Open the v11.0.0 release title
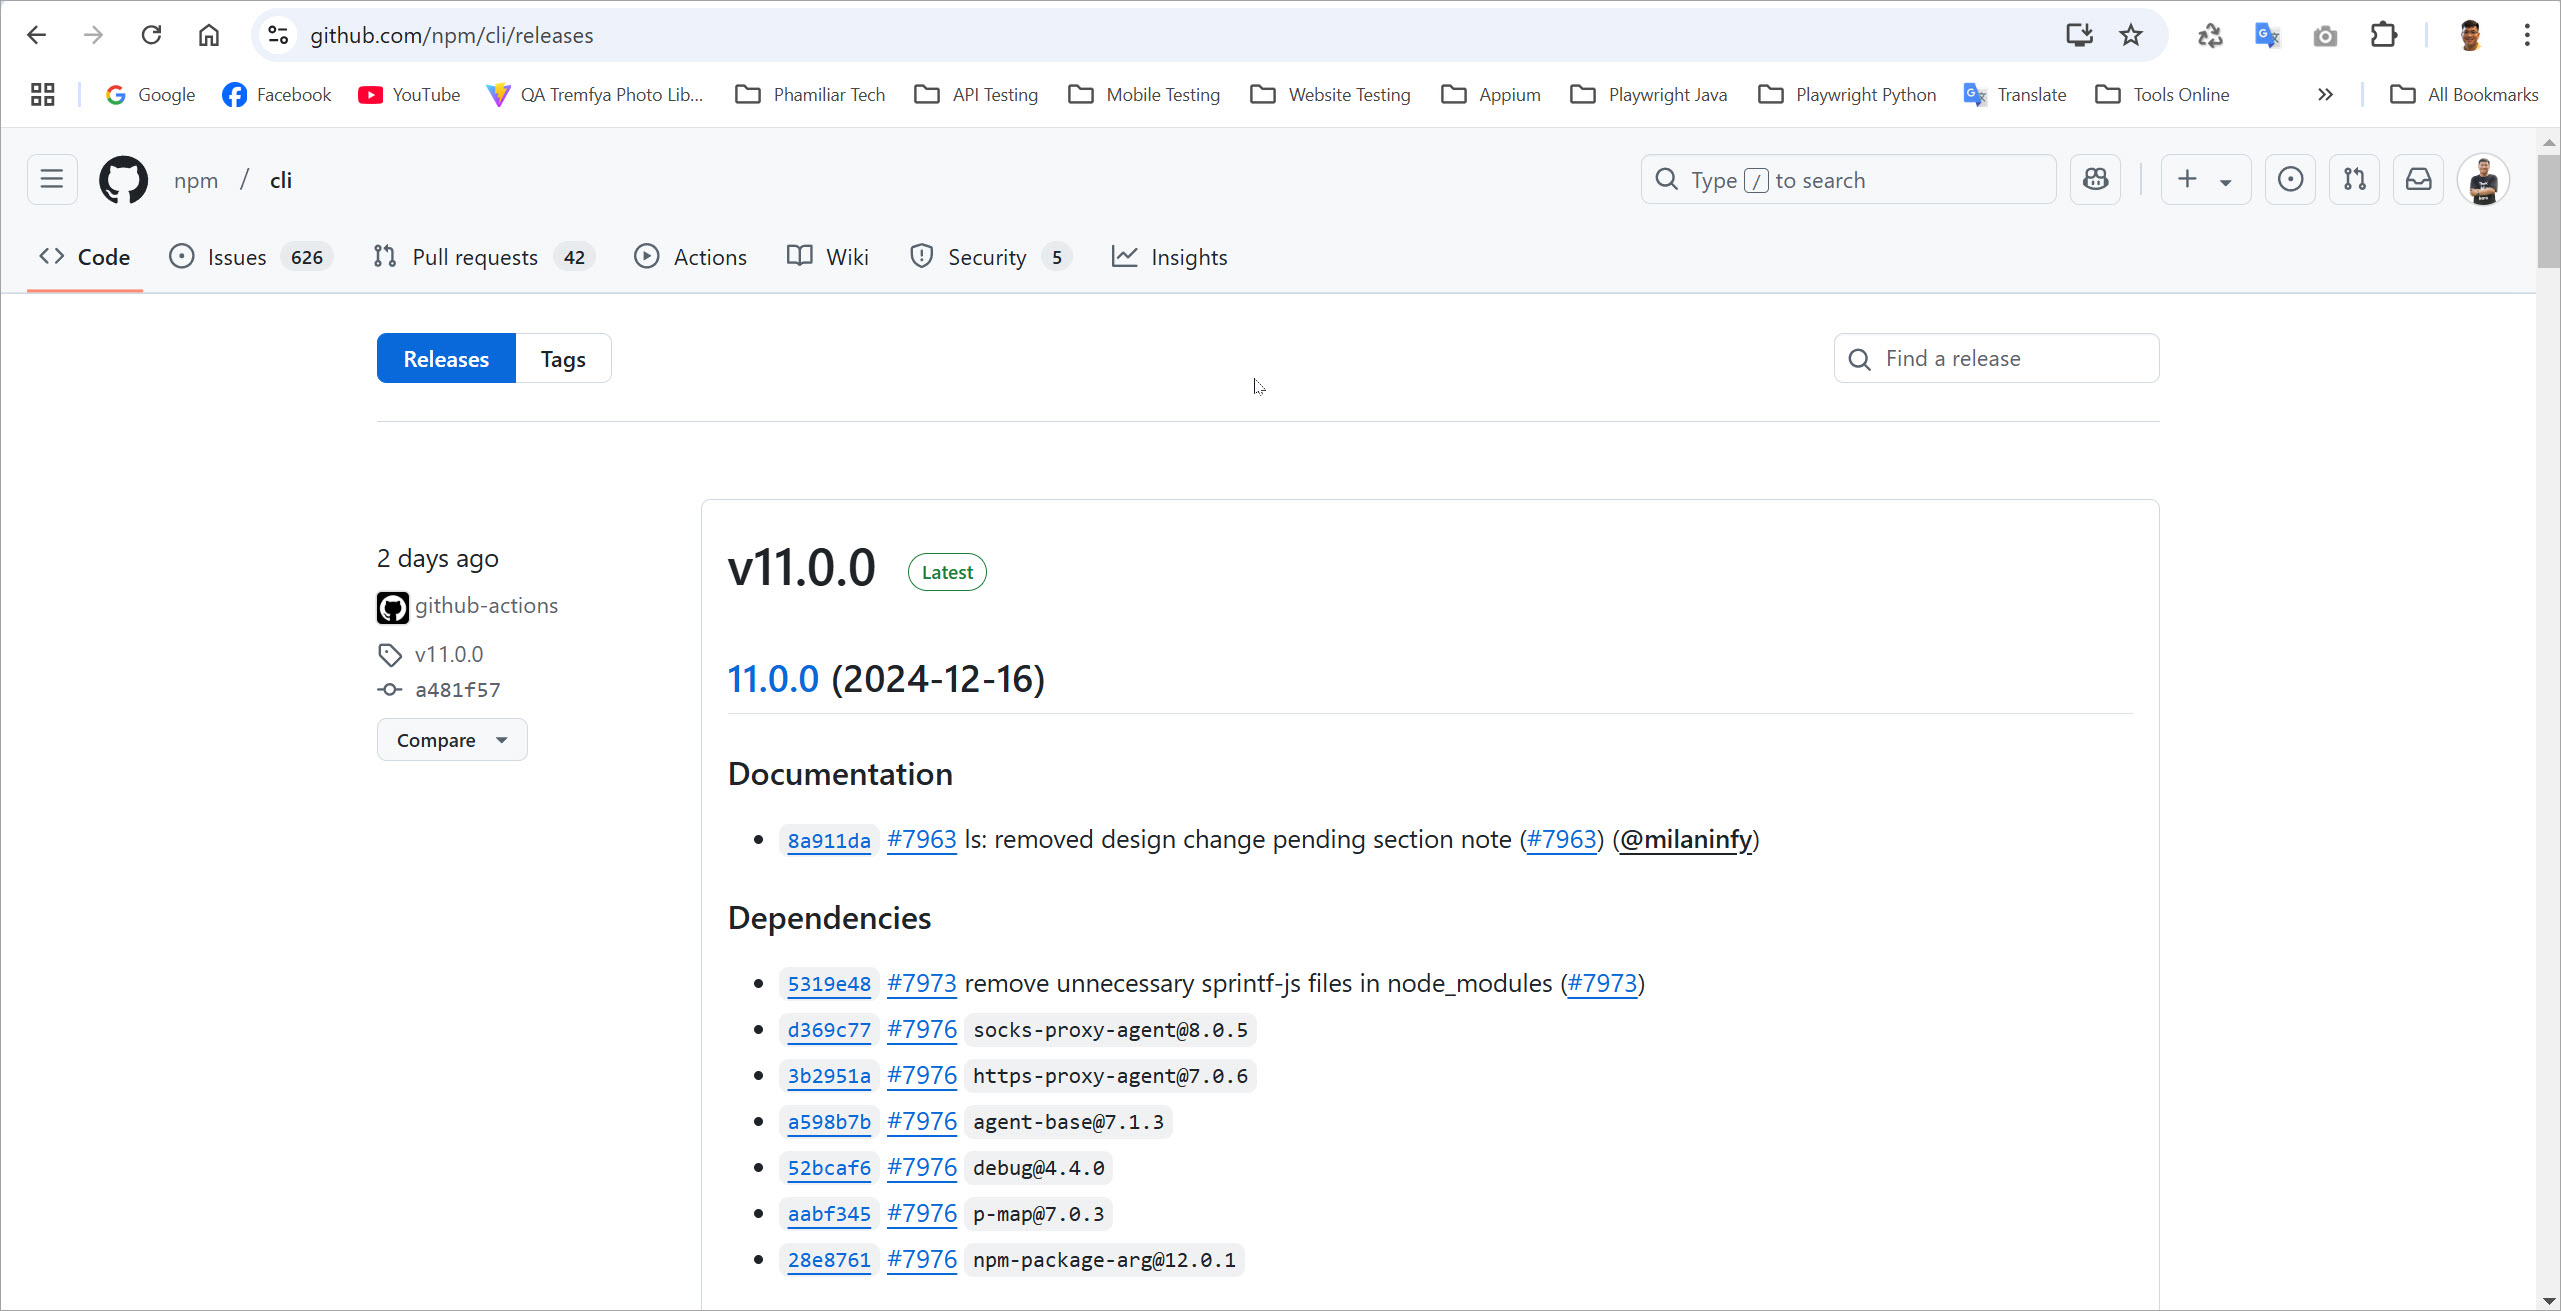Screen dimensions: 2561x1311 [801, 568]
